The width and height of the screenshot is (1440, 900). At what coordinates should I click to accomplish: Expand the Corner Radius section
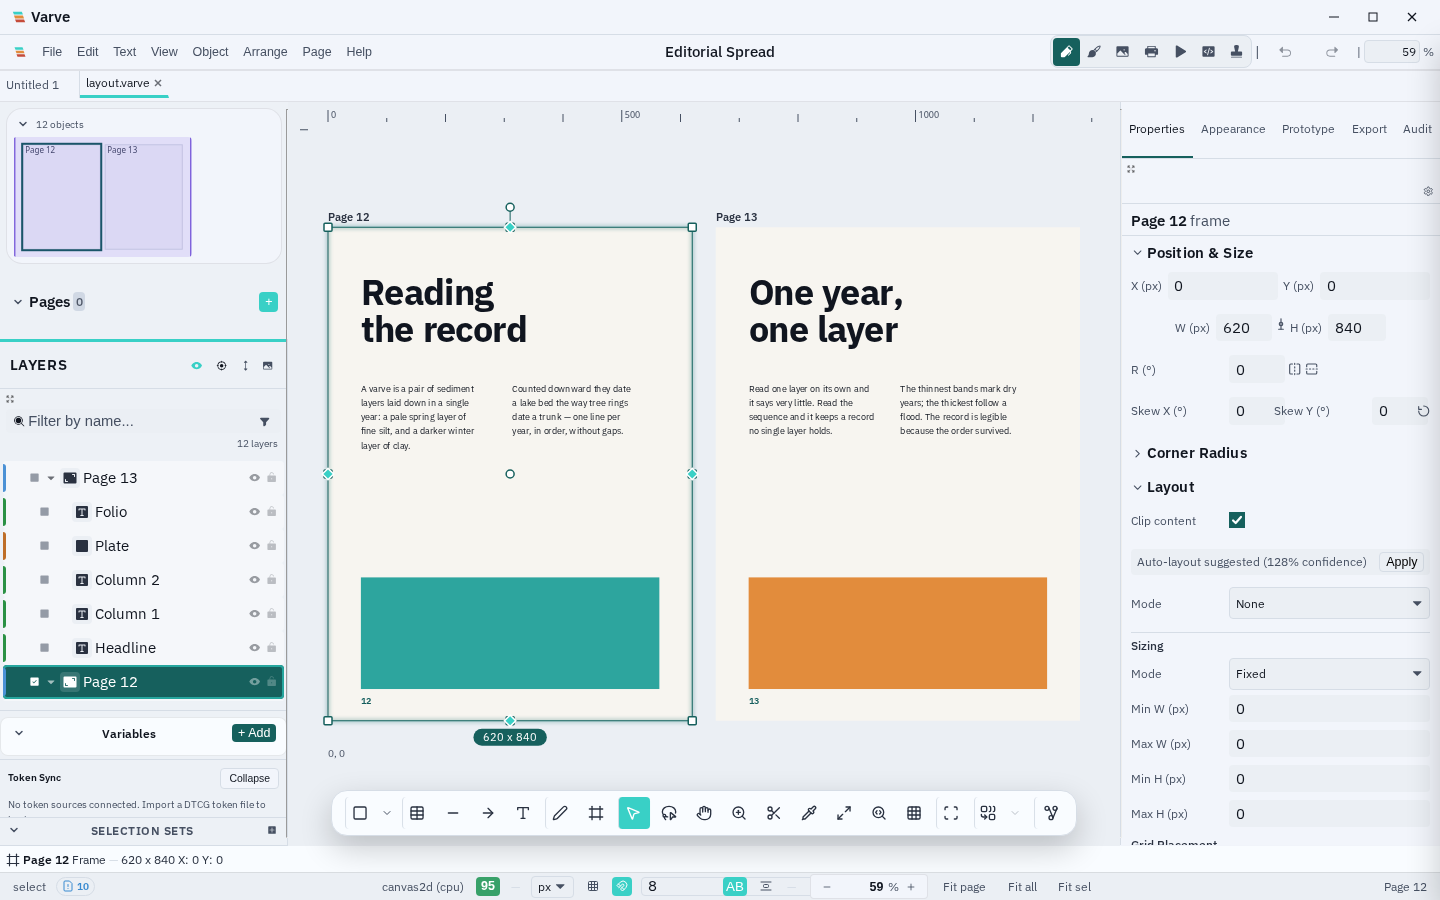pos(1137,453)
